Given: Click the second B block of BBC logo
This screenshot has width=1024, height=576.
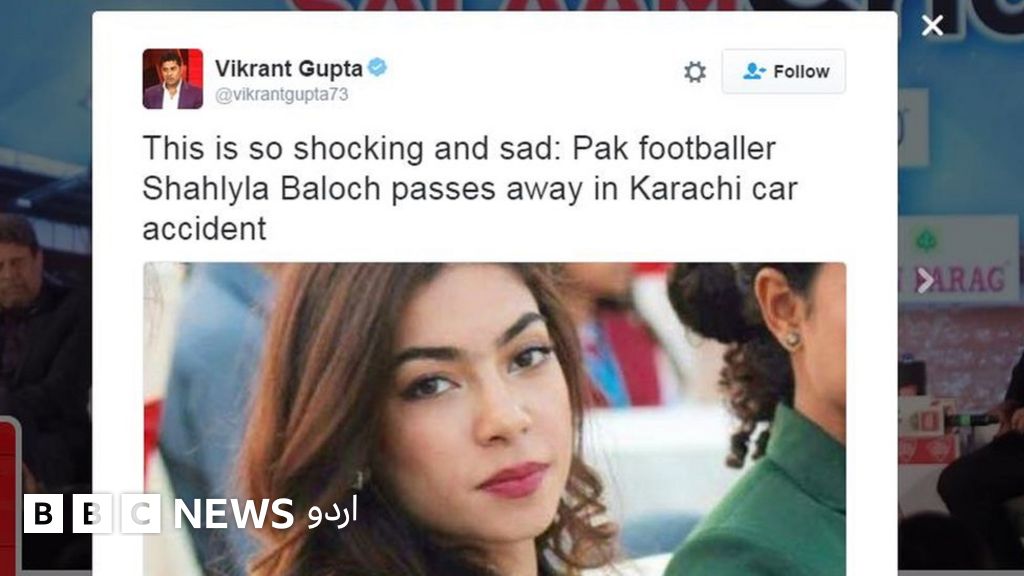Looking at the screenshot, I should (92, 513).
